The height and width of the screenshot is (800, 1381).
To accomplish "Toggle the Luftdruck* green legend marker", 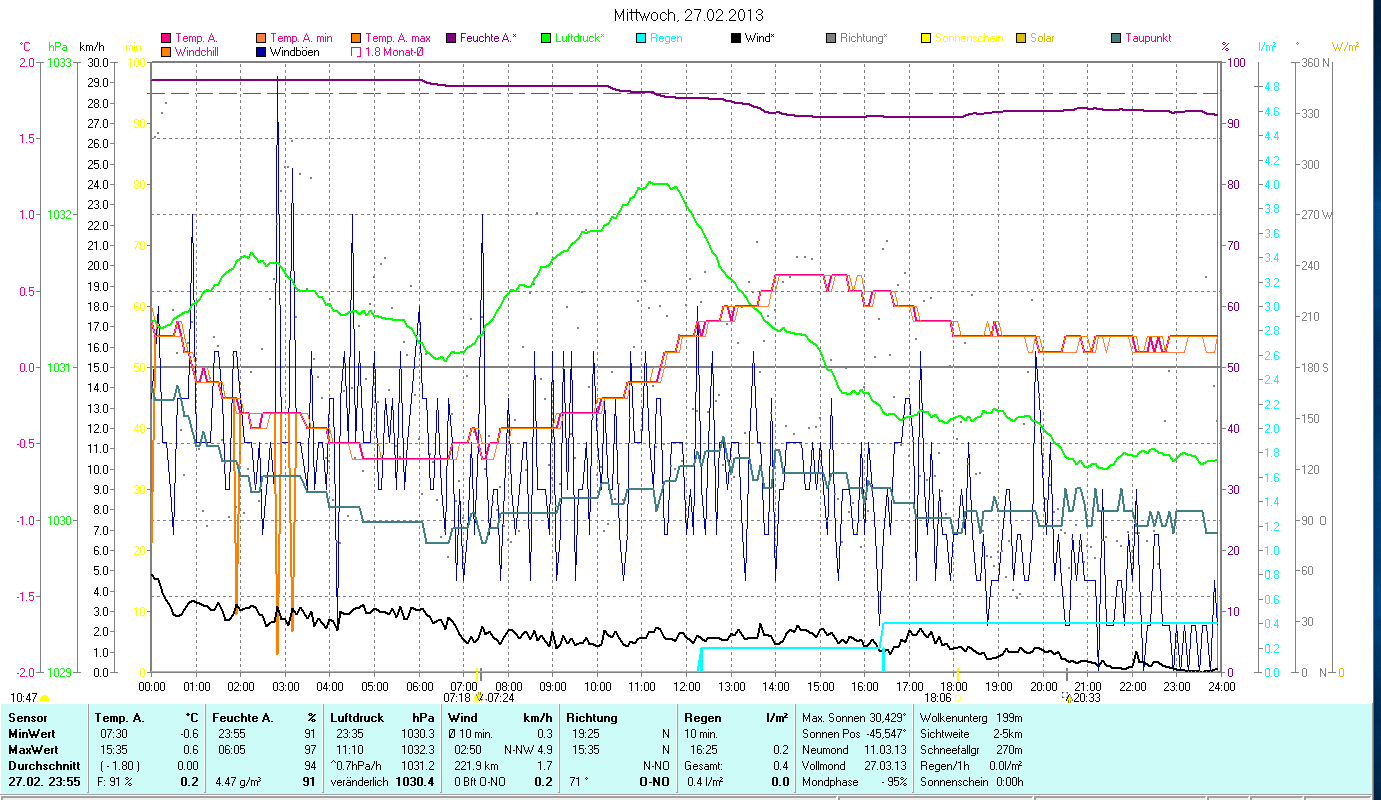I will (x=545, y=38).
